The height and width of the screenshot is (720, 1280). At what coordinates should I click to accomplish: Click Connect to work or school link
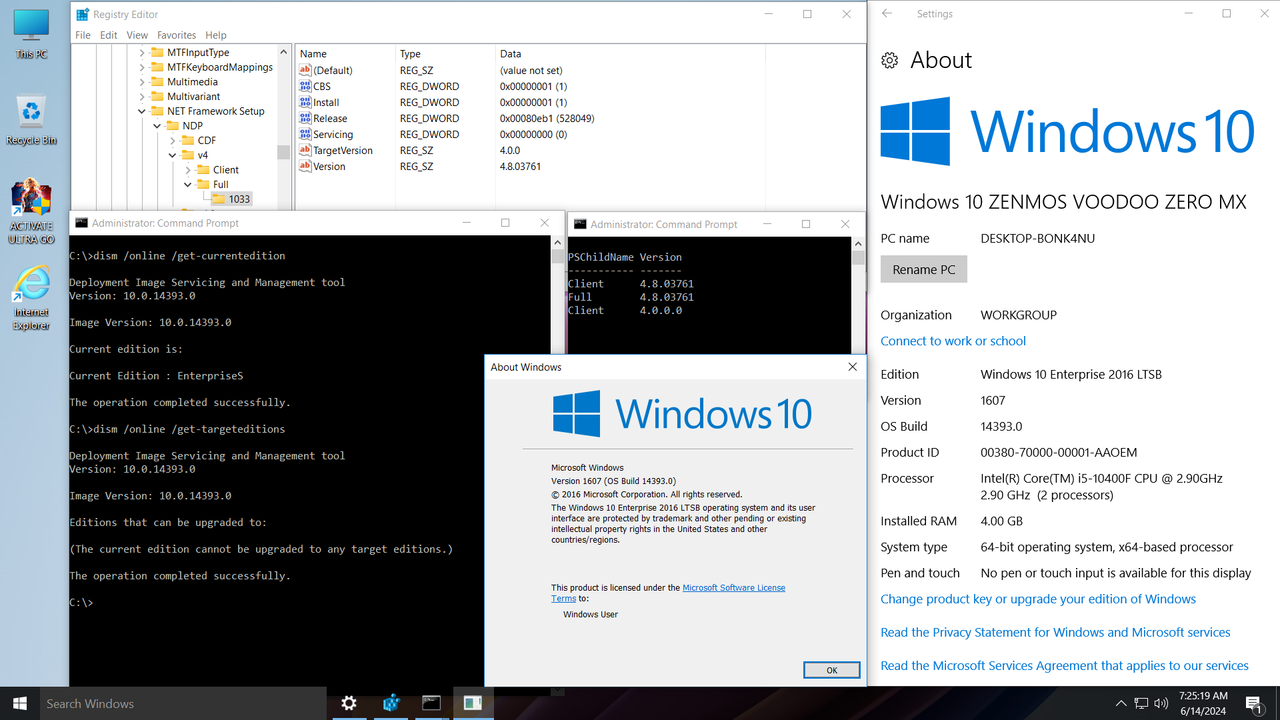click(x=953, y=341)
